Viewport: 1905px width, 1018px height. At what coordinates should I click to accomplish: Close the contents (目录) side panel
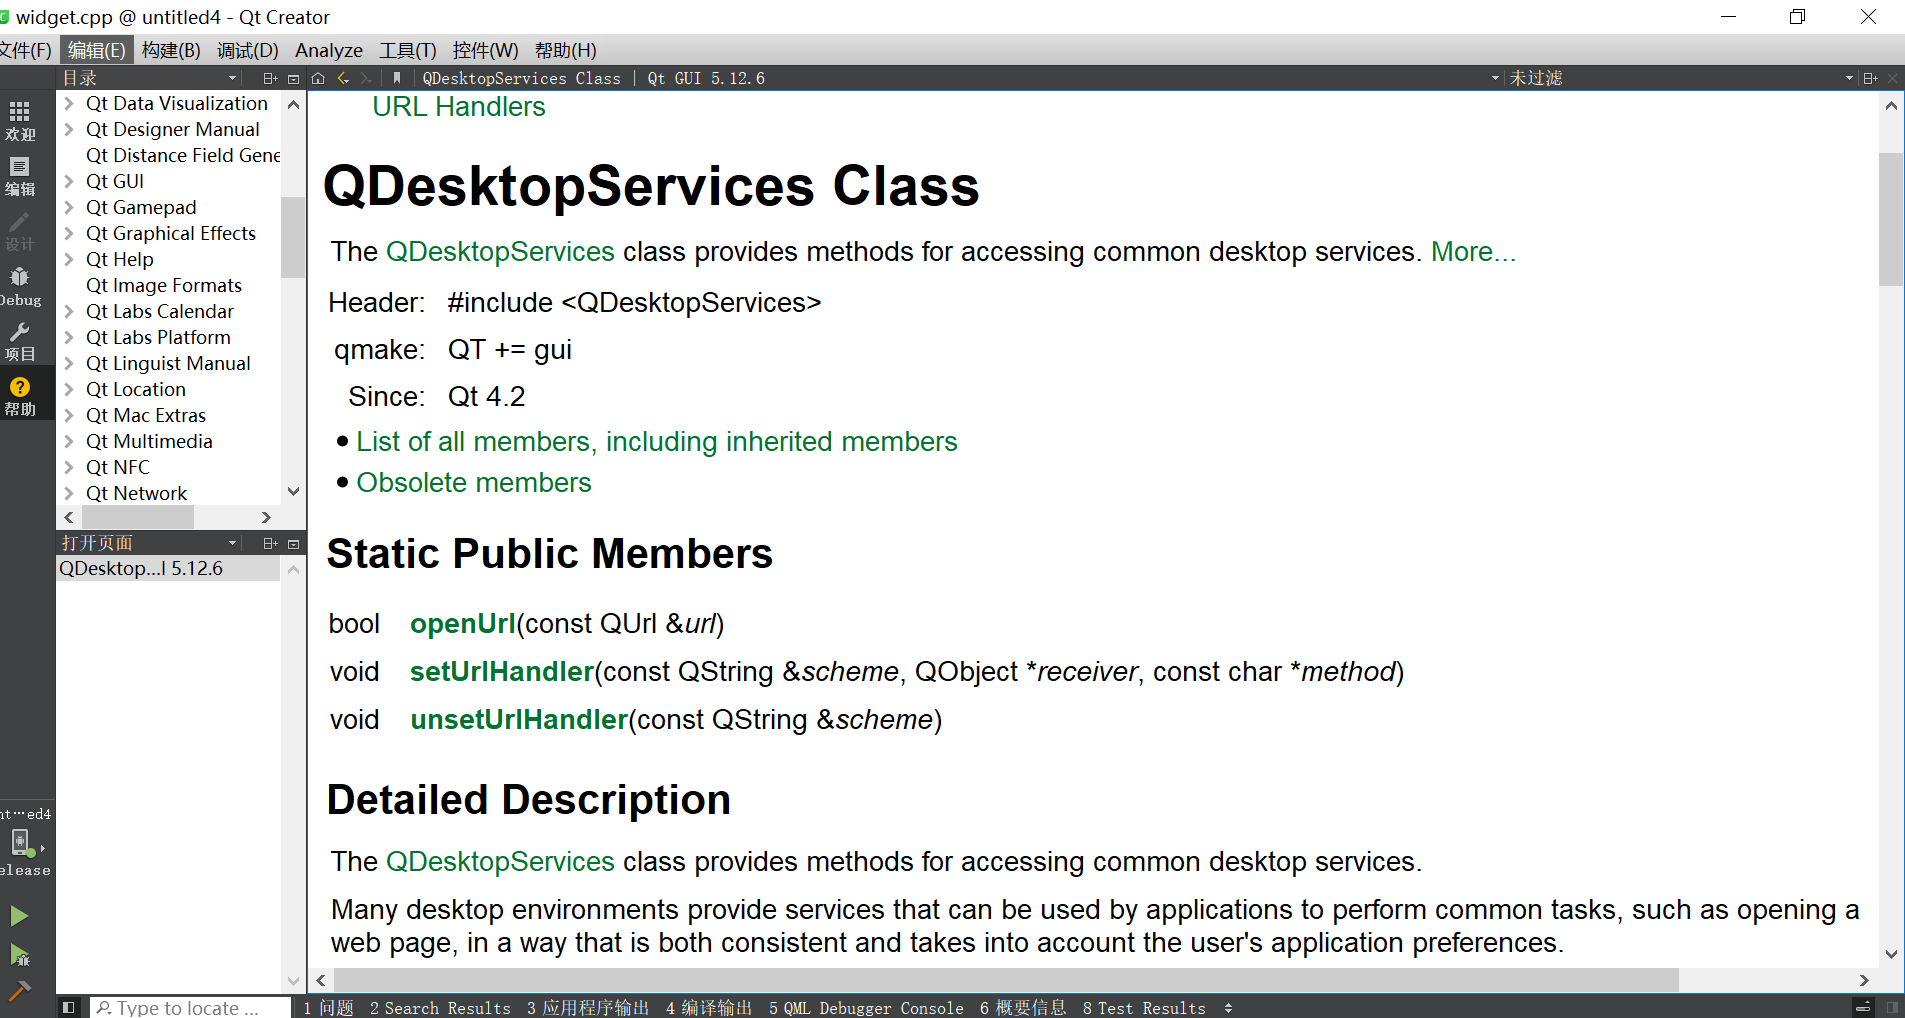point(293,78)
